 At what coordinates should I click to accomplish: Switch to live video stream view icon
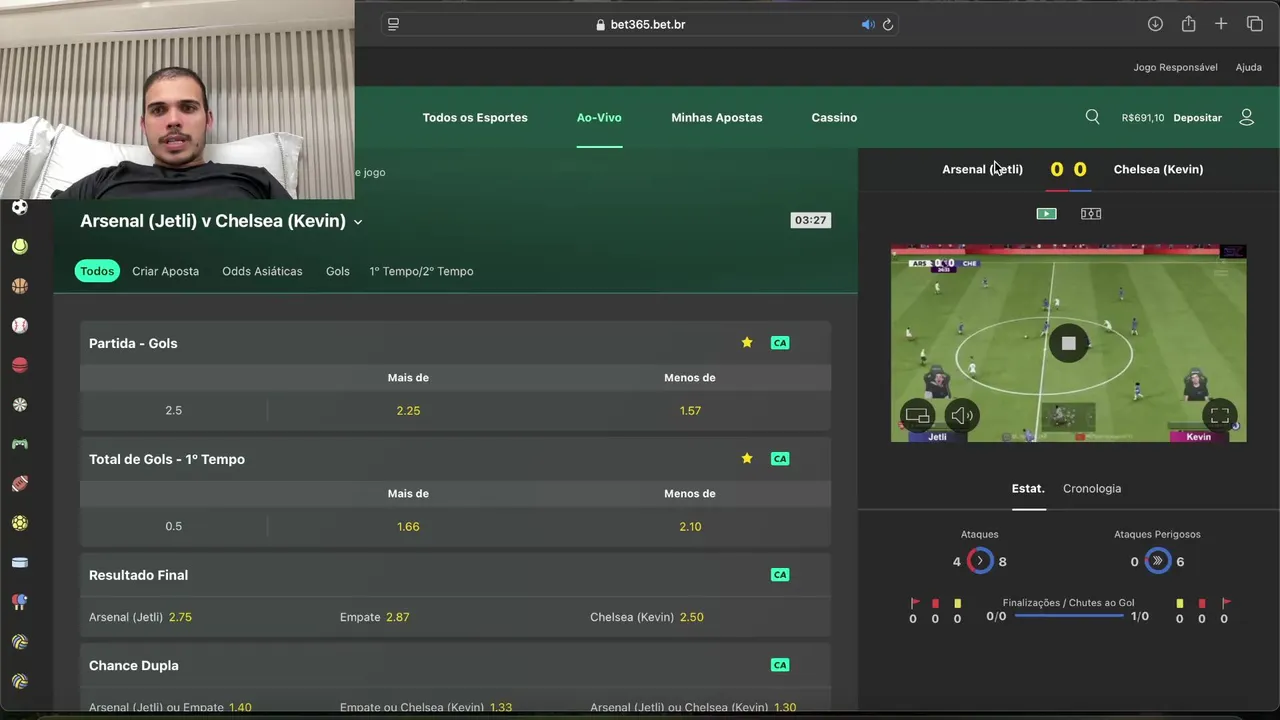(x=1046, y=213)
